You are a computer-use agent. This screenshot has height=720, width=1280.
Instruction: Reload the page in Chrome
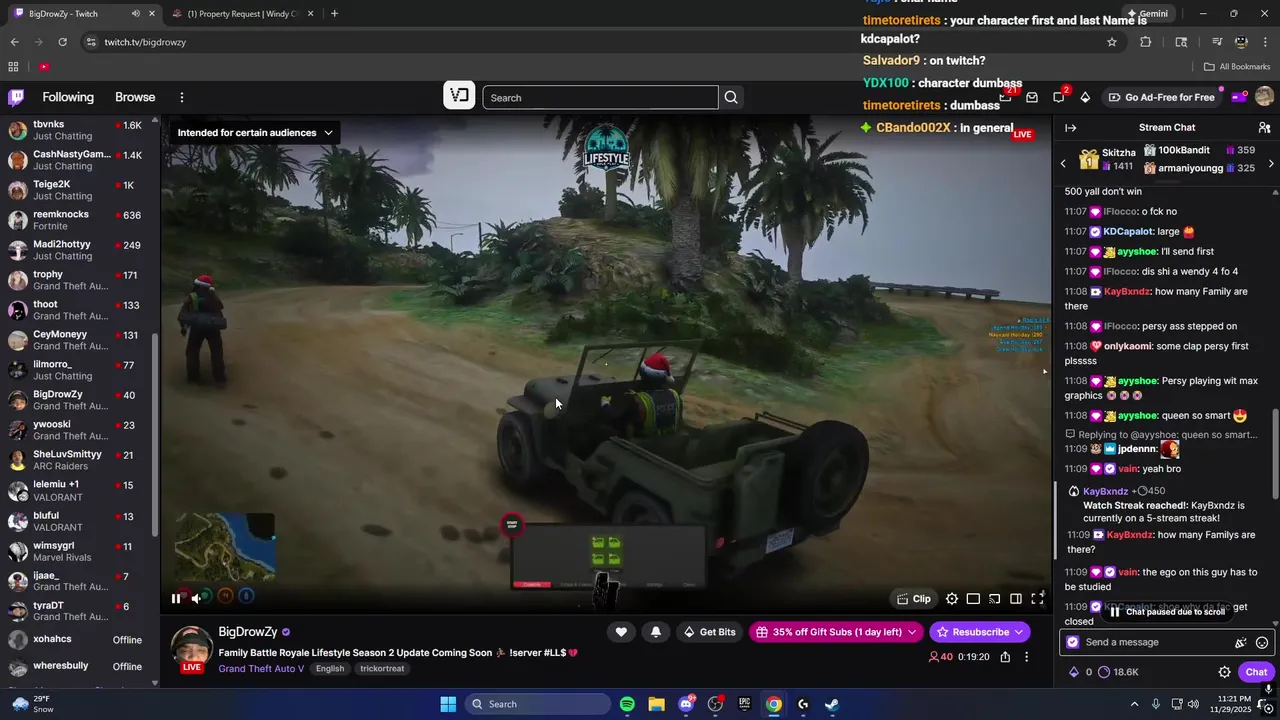coord(62,42)
